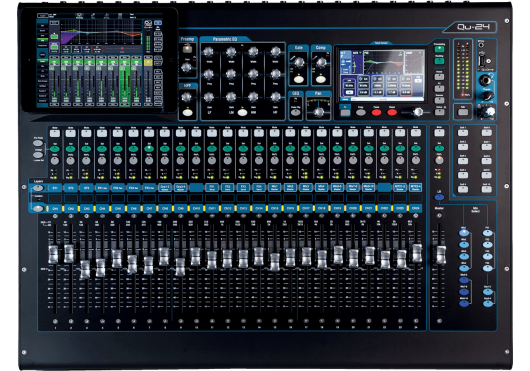Hit the Copy key

[361, 112]
